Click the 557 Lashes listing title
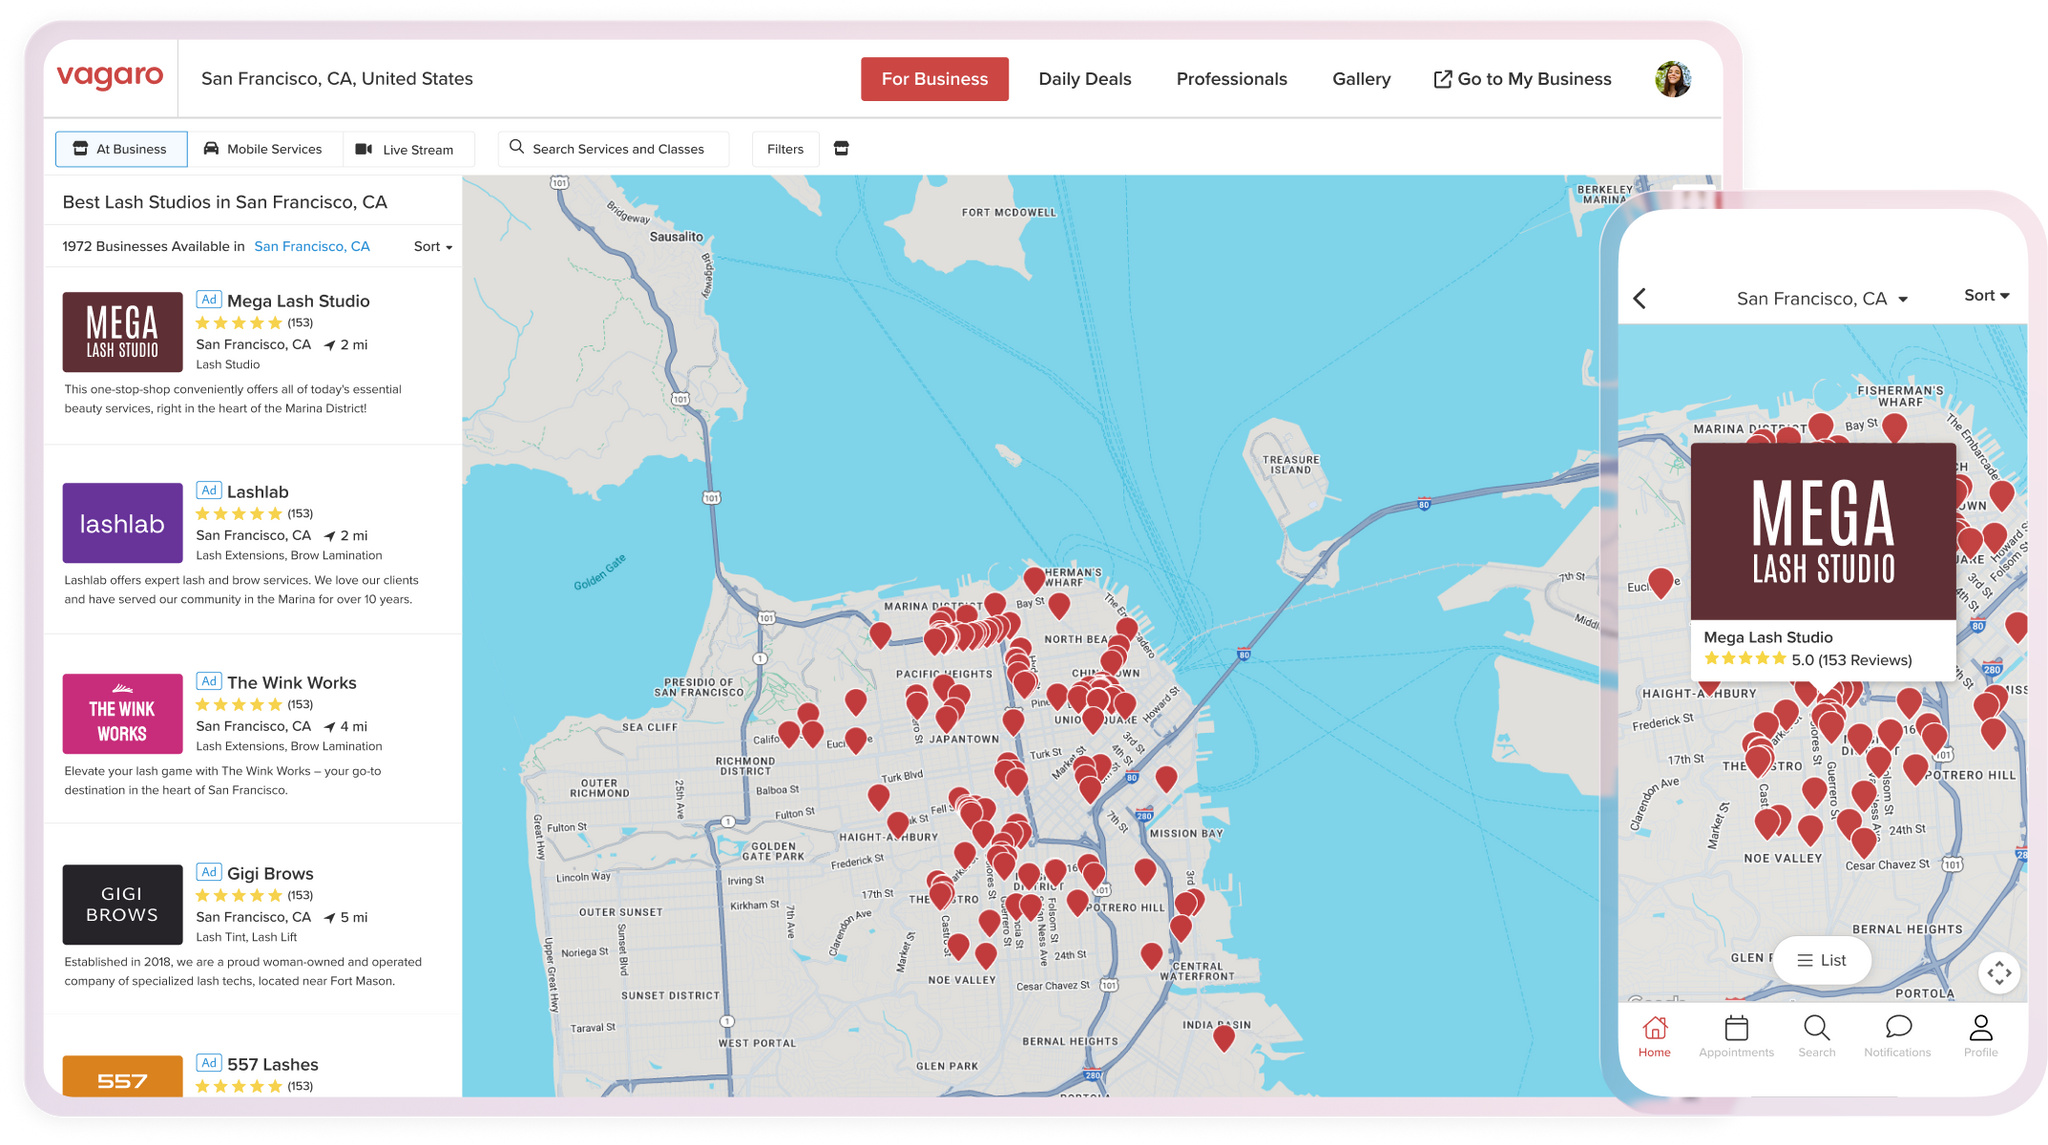The width and height of the screenshot is (2048, 1145). 273,1065
